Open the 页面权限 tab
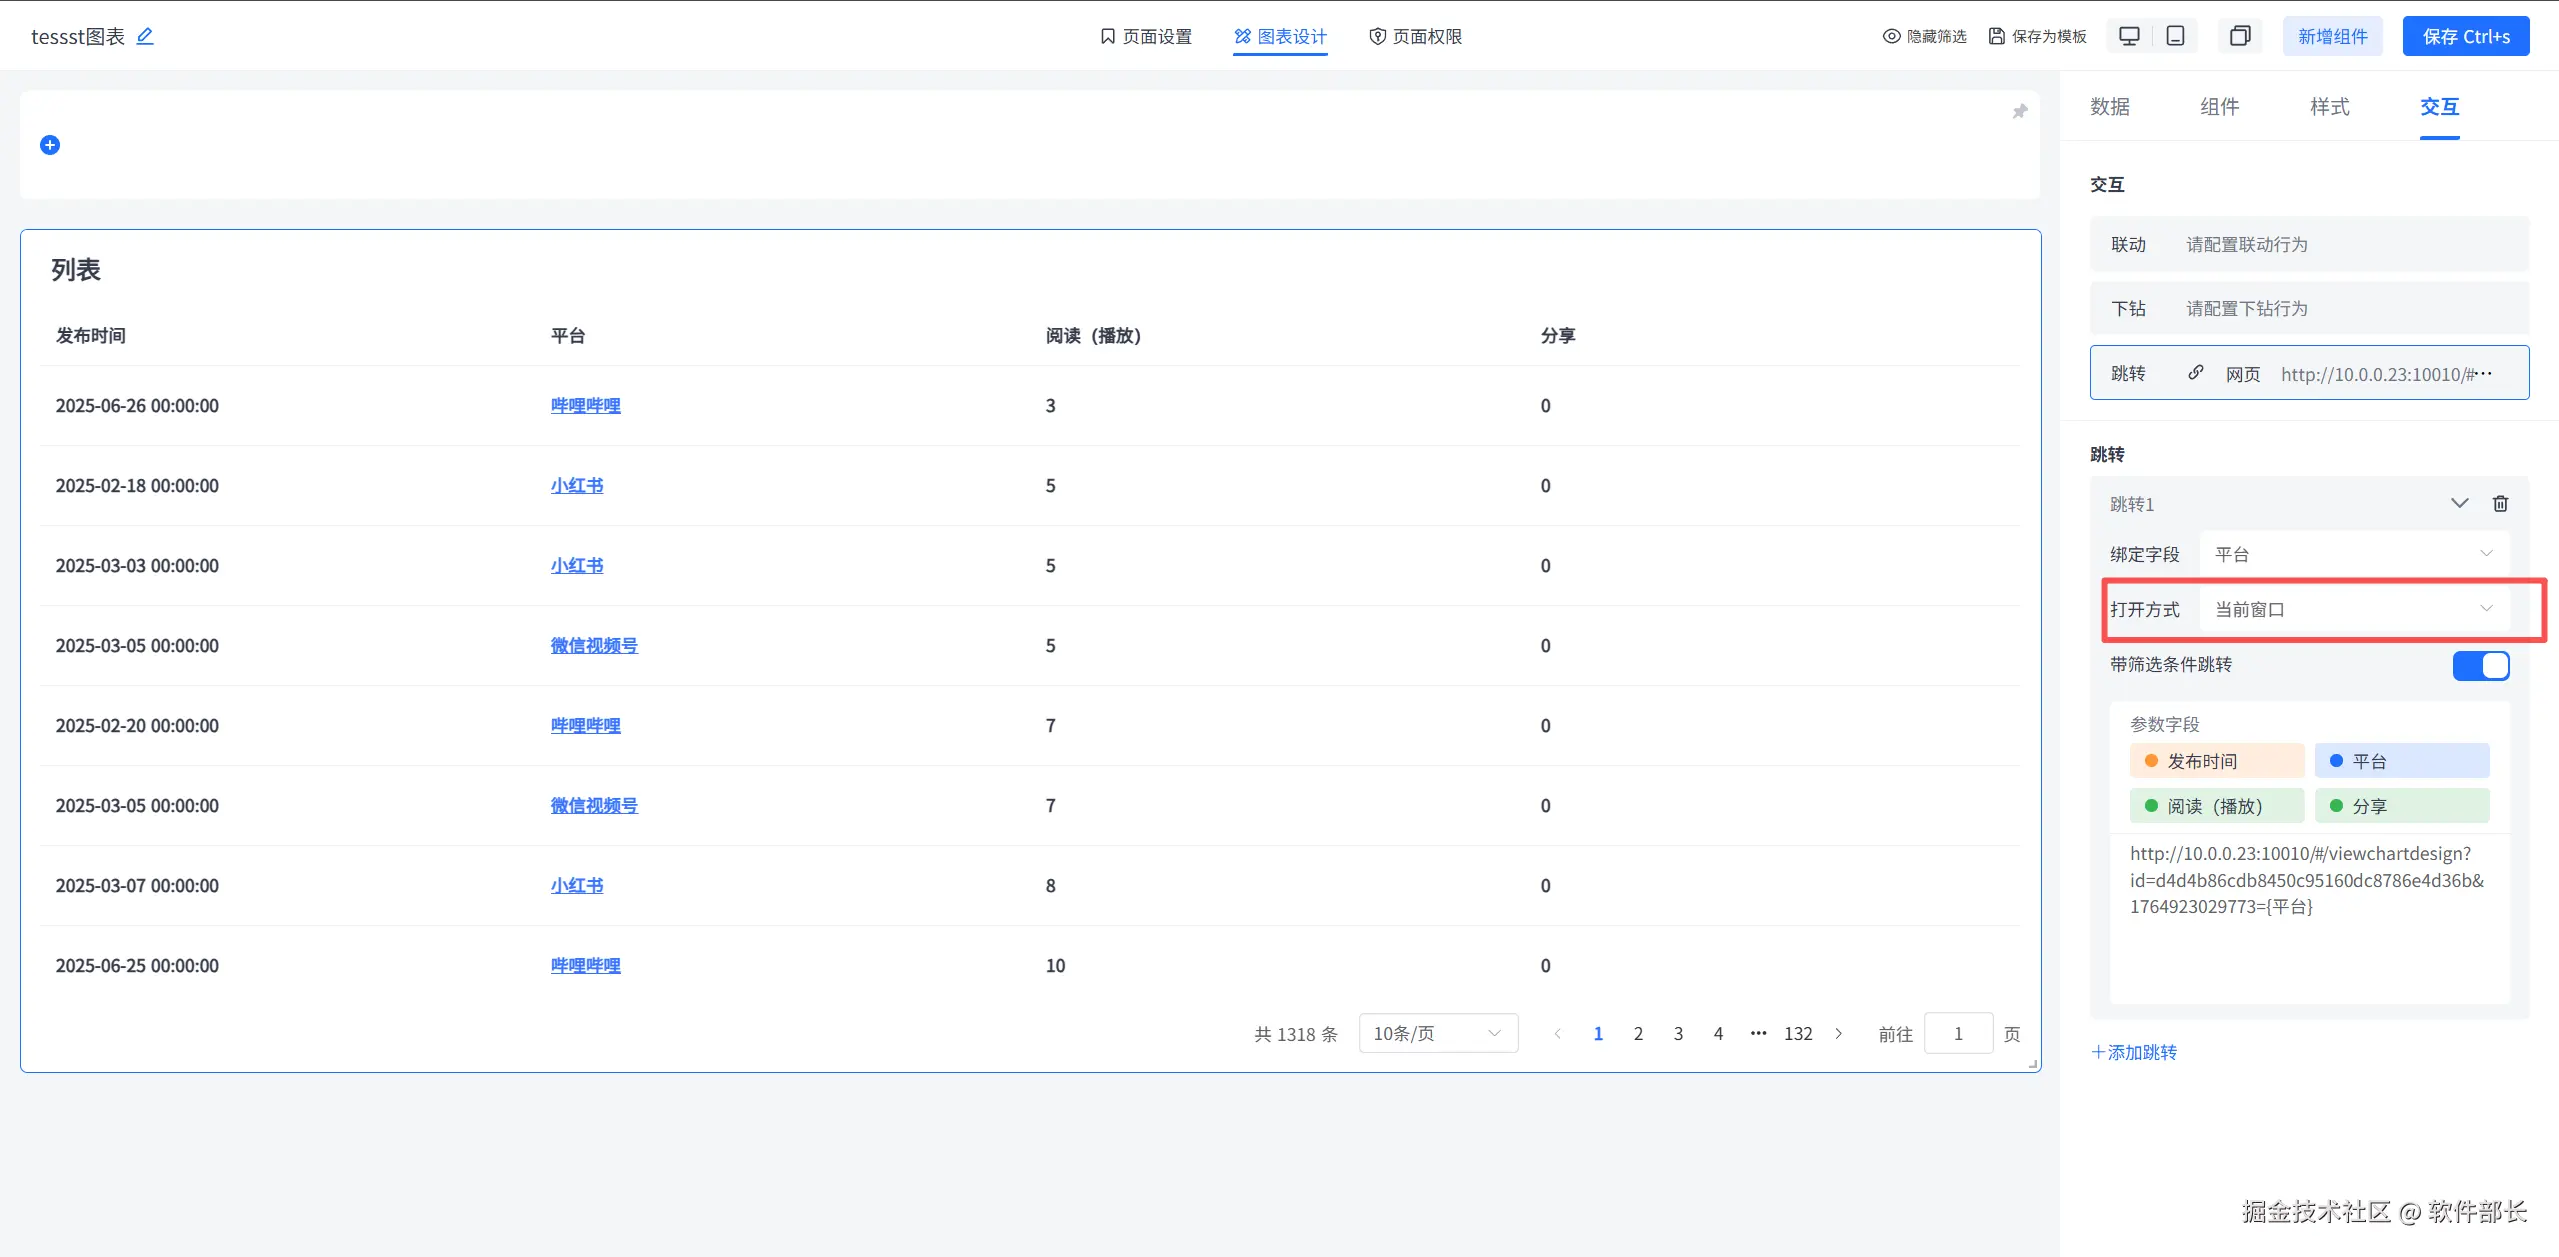This screenshot has height=1257, width=2559. click(x=1415, y=36)
